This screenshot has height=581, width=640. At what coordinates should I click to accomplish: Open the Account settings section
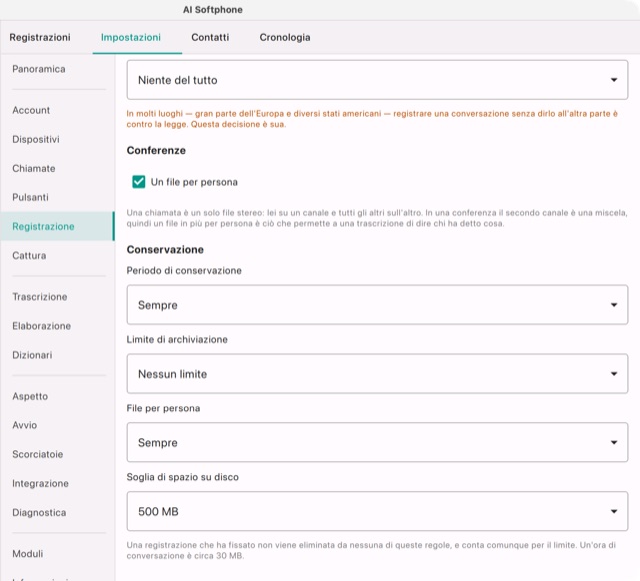pyautogui.click(x=58, y=110)
